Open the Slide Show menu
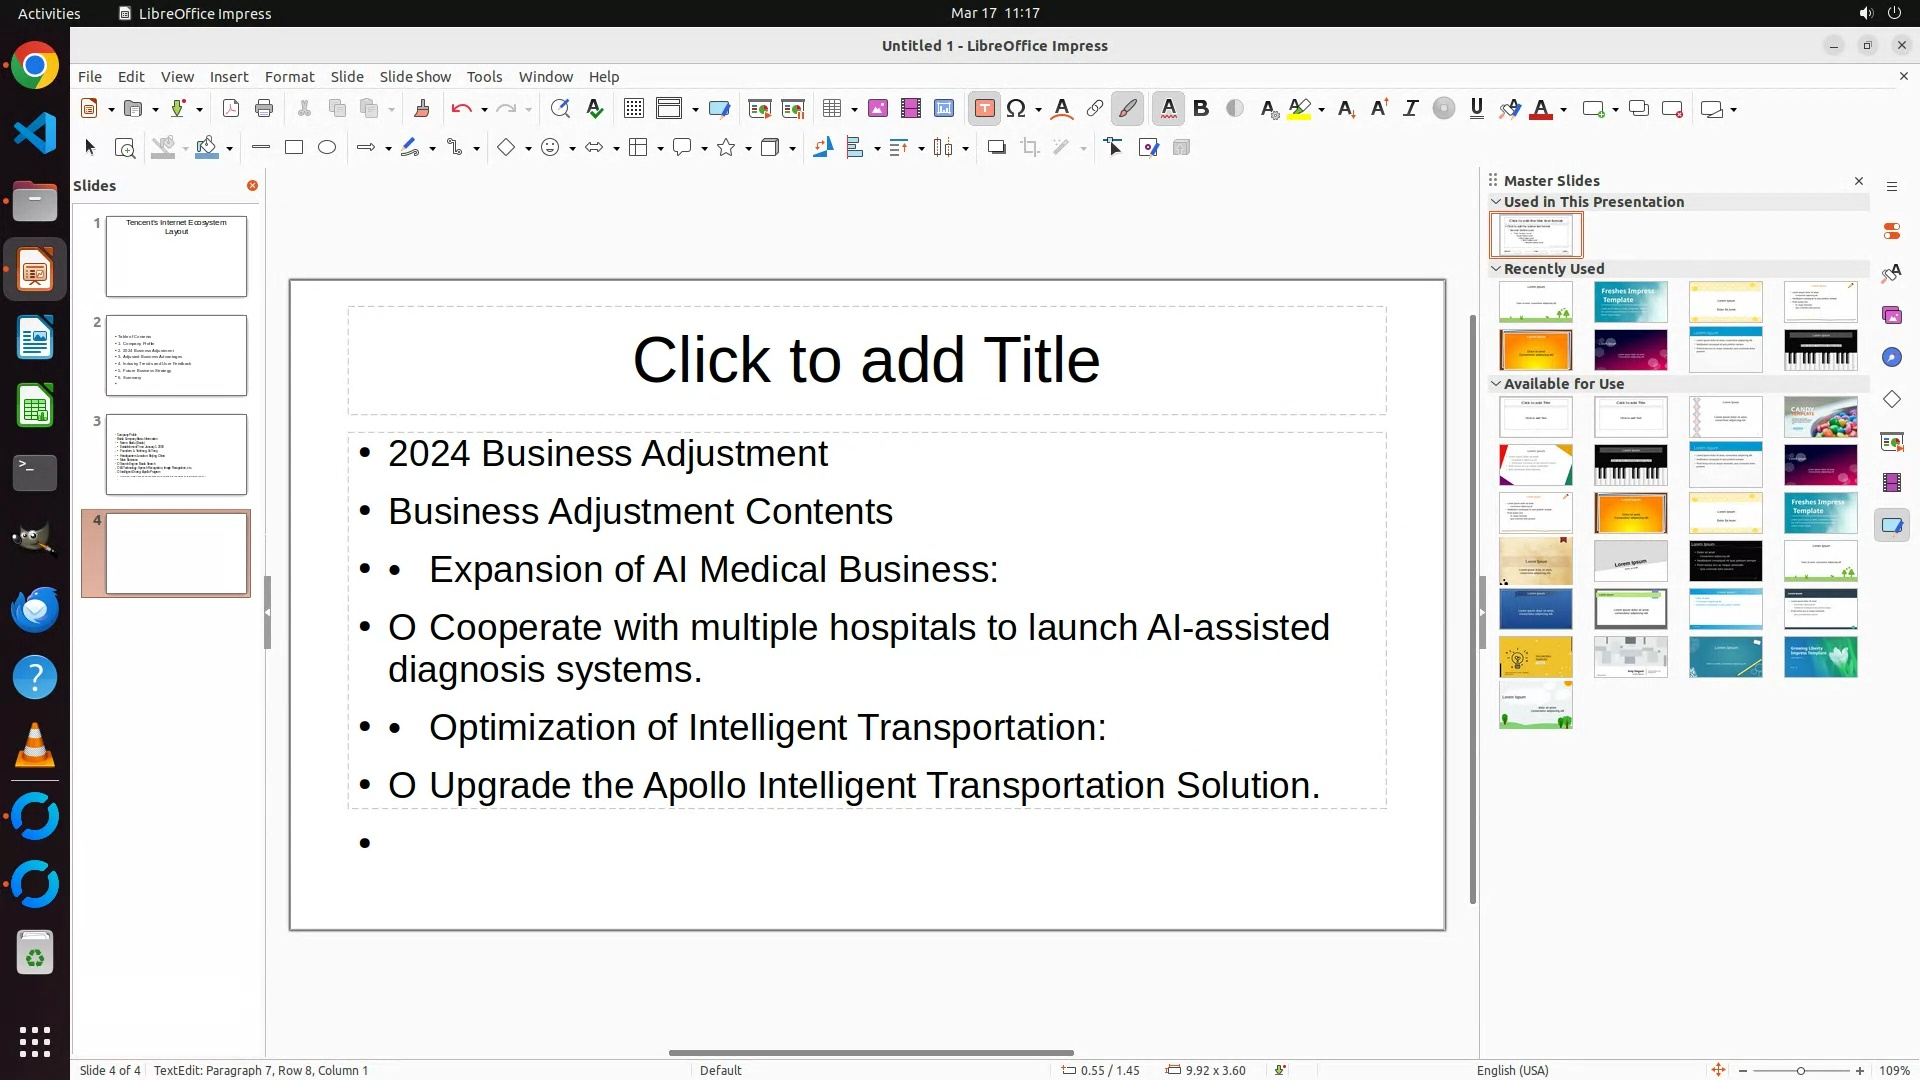 tap(415, 77)
